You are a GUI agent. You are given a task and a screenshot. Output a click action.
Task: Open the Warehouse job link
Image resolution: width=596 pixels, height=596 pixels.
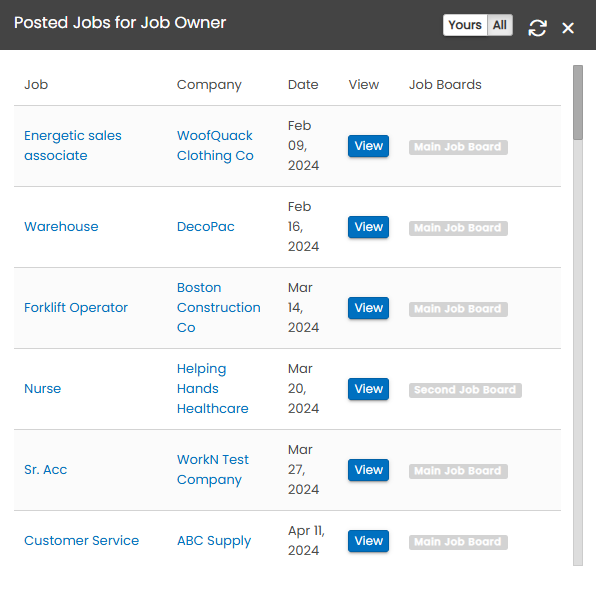coord(61,227)
